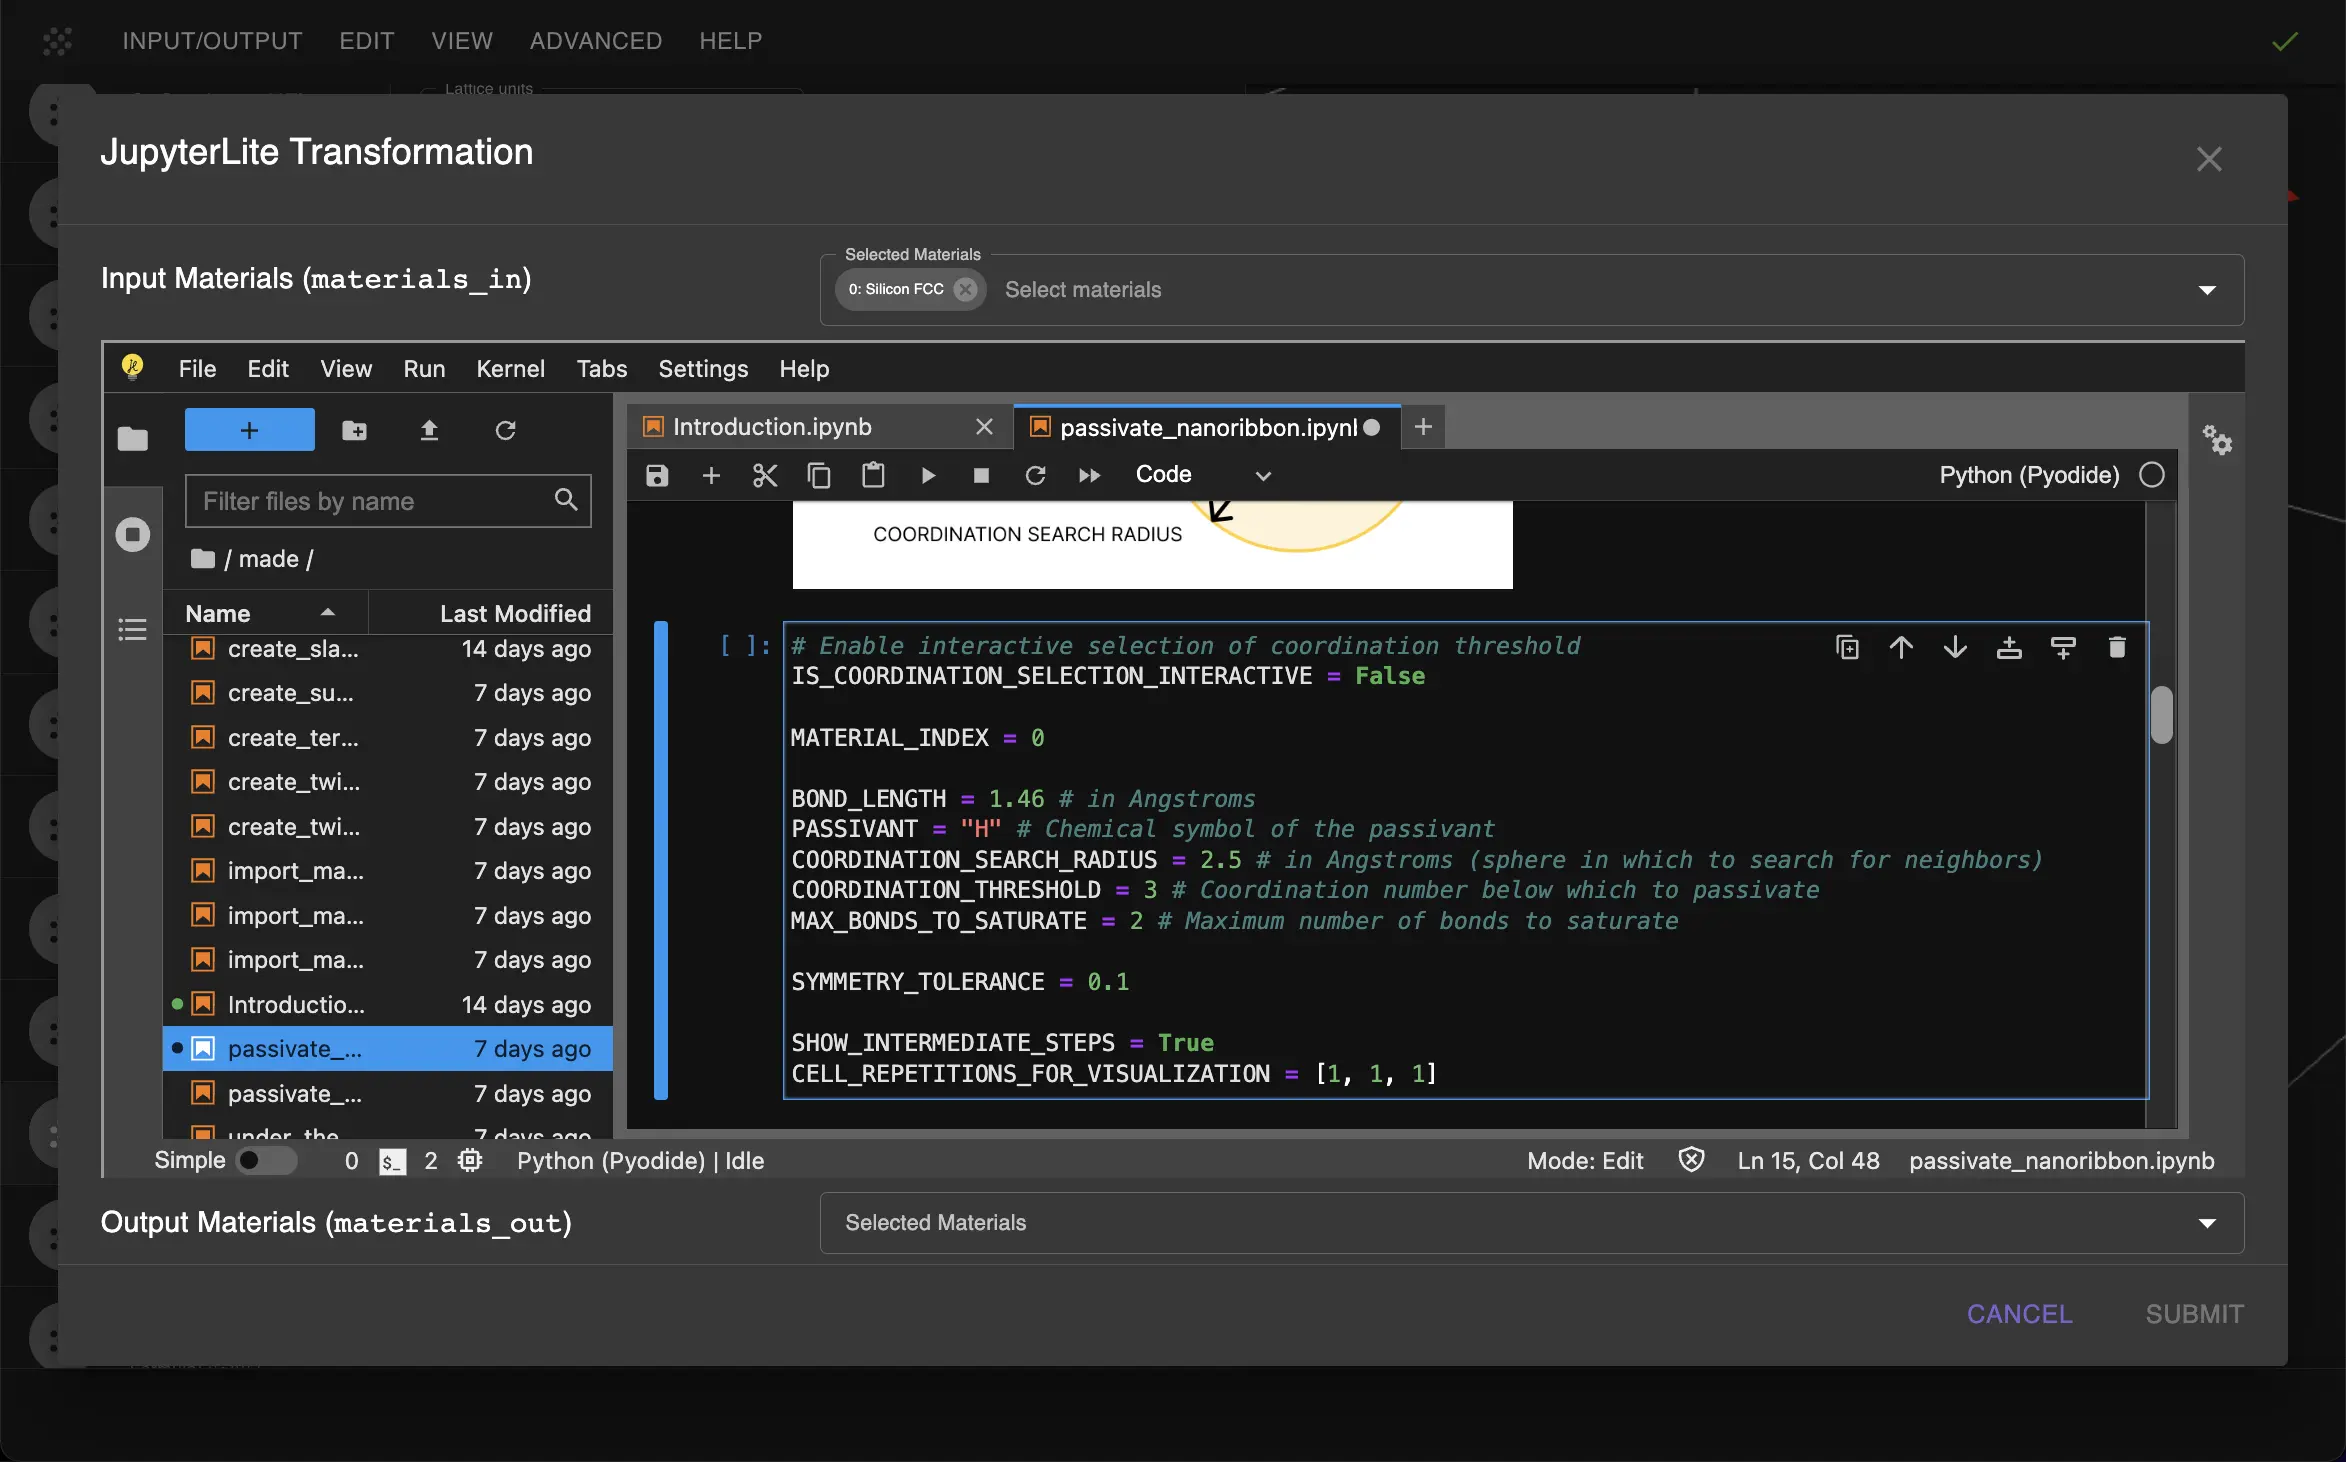Move the cell down with arrow icon

[x=1955, y=647]
